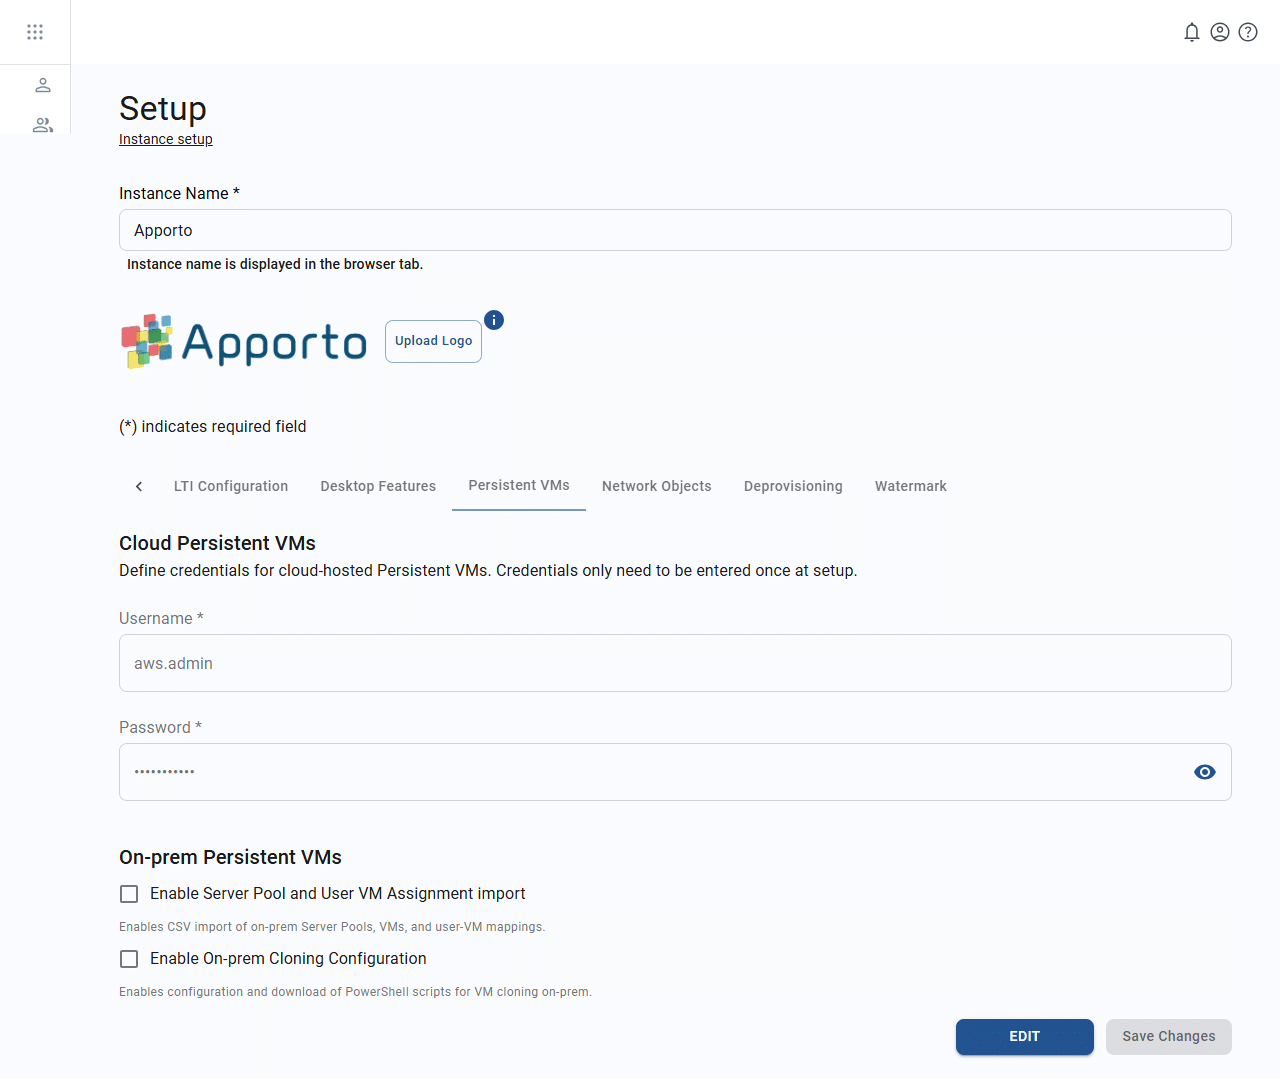Switch to the Desktop Features tab

click(378, 486)
